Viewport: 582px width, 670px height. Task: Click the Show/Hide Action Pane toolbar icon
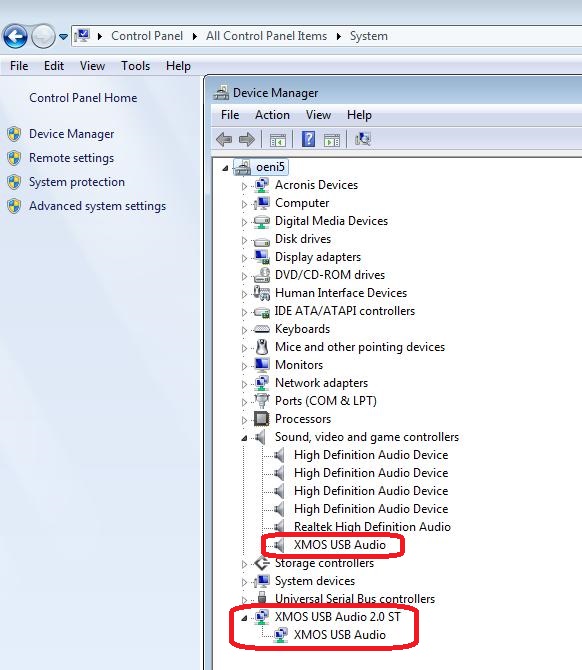[332, 140]
